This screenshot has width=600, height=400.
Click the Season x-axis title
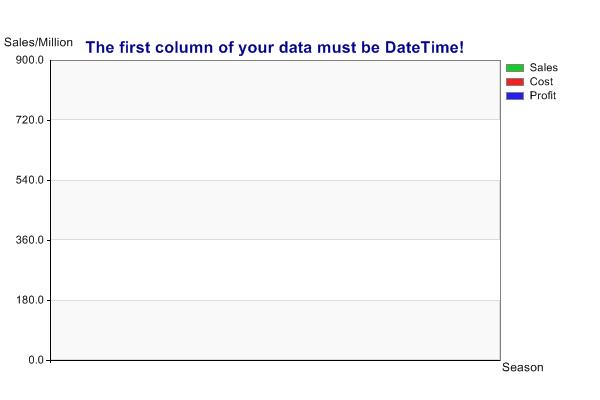(x=523, y=367)
